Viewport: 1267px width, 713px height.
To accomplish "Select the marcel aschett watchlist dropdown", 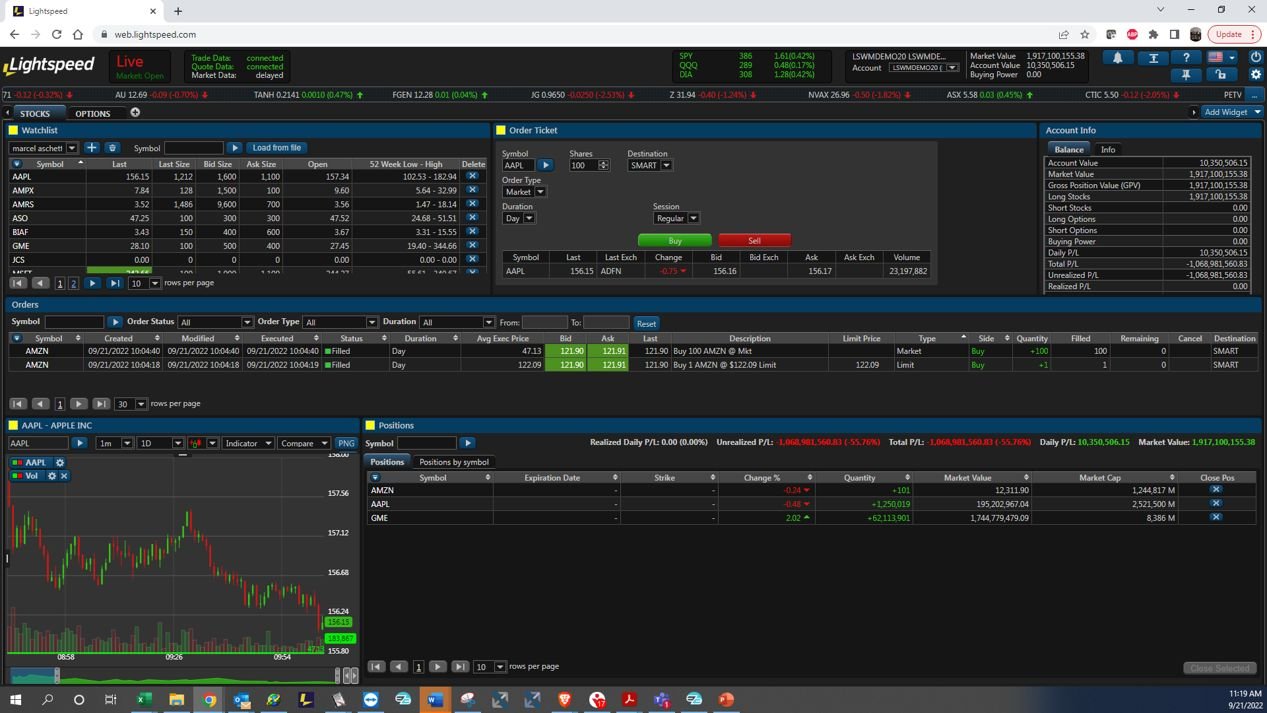I will coord(44,148).
